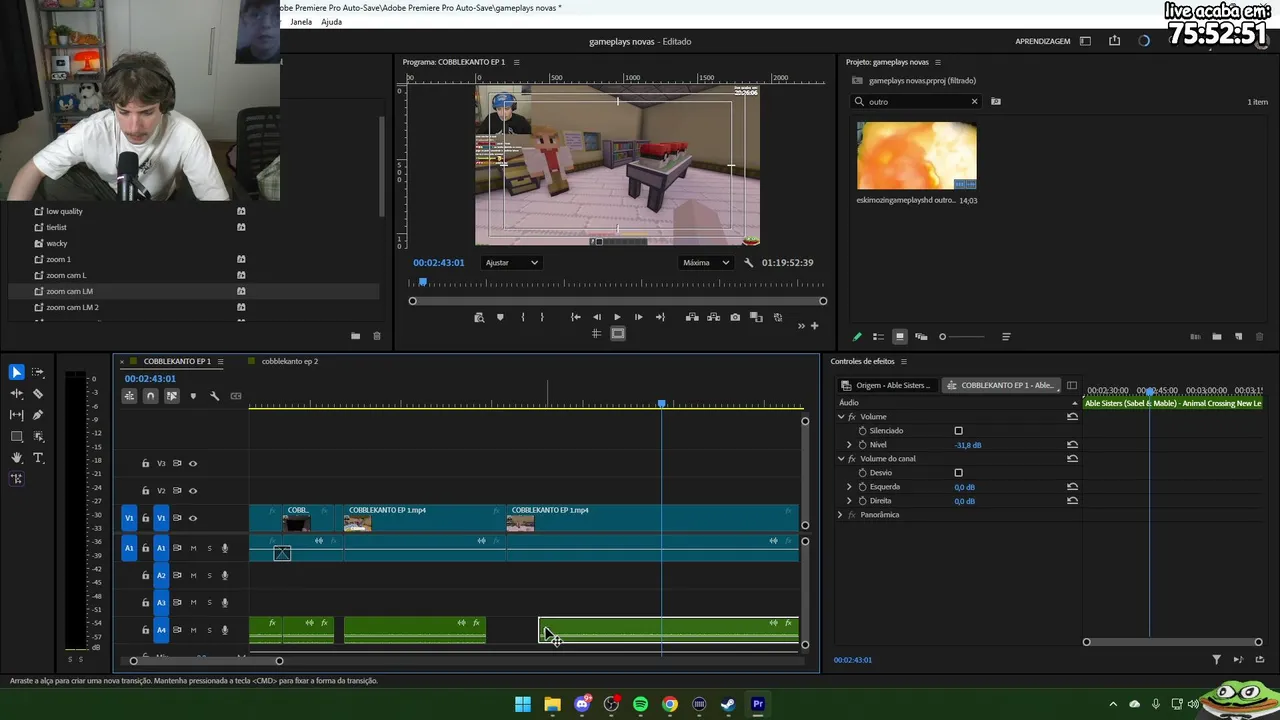Step back one frame in Program monitor
This screenshot has height=720, width=1280.
(597, 317)
